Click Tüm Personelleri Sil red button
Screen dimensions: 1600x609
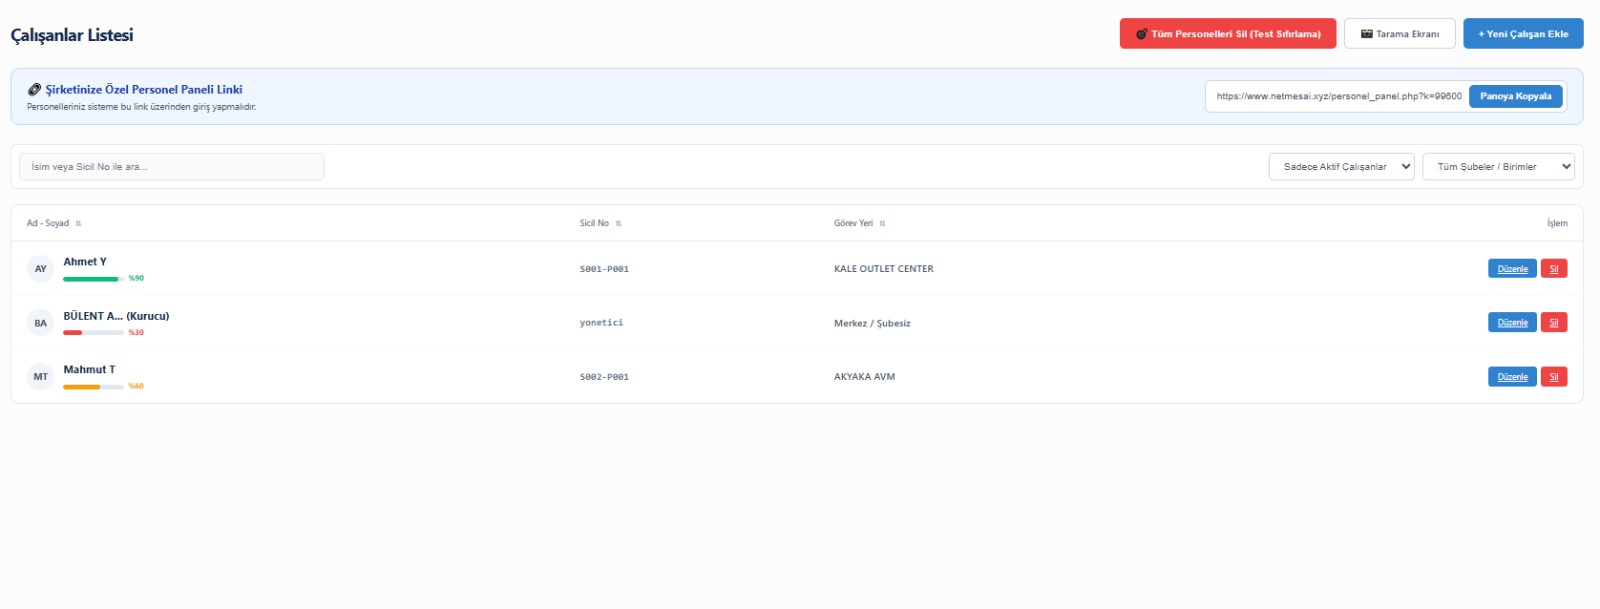[1227, 33]
